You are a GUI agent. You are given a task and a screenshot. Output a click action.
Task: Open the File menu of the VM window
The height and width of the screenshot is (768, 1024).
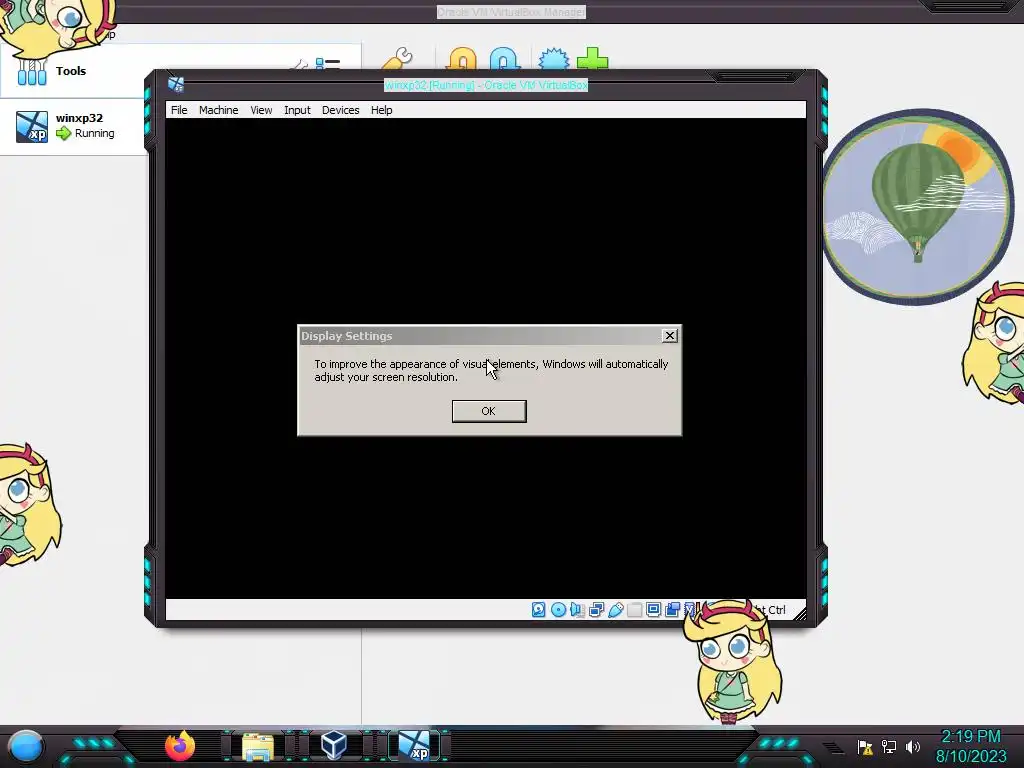coord(179,110)
